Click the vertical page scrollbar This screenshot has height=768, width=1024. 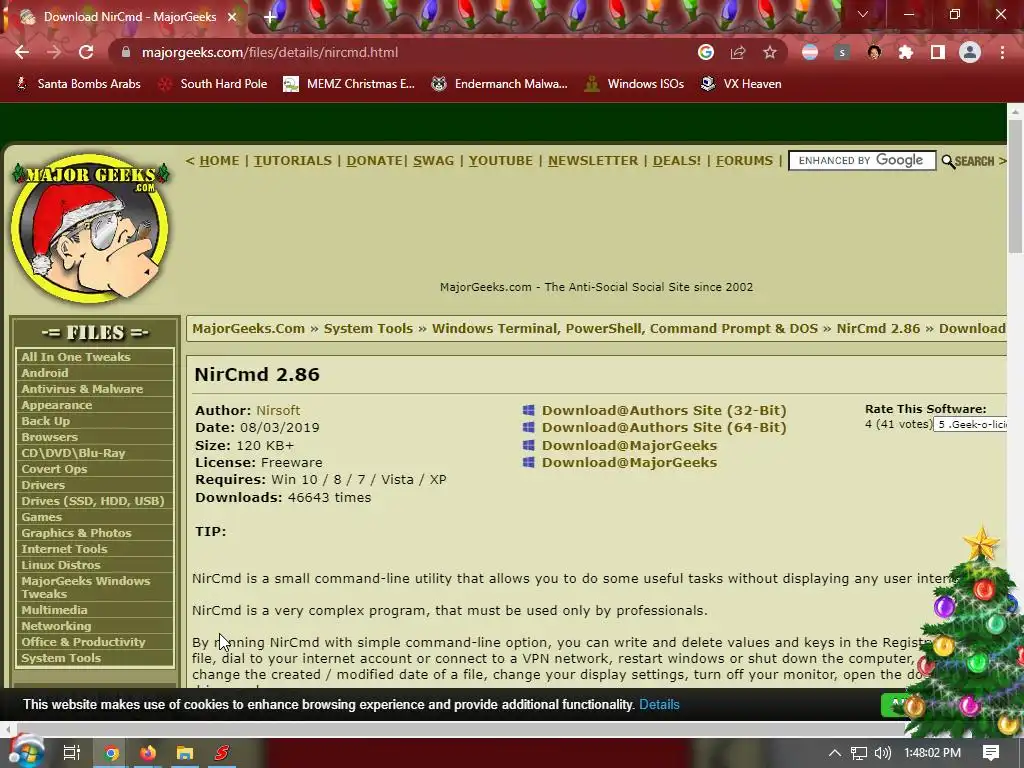[x=1014, y=186]
